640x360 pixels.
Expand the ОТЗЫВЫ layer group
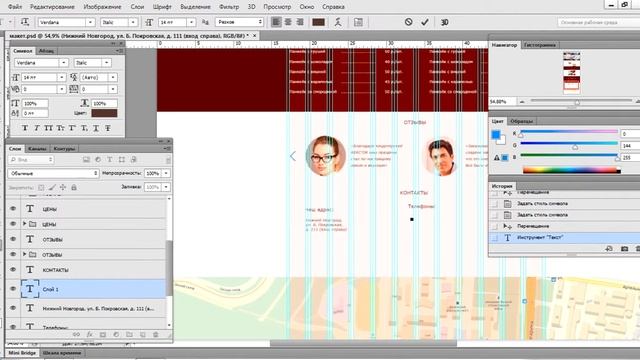[x=24, y=254]
